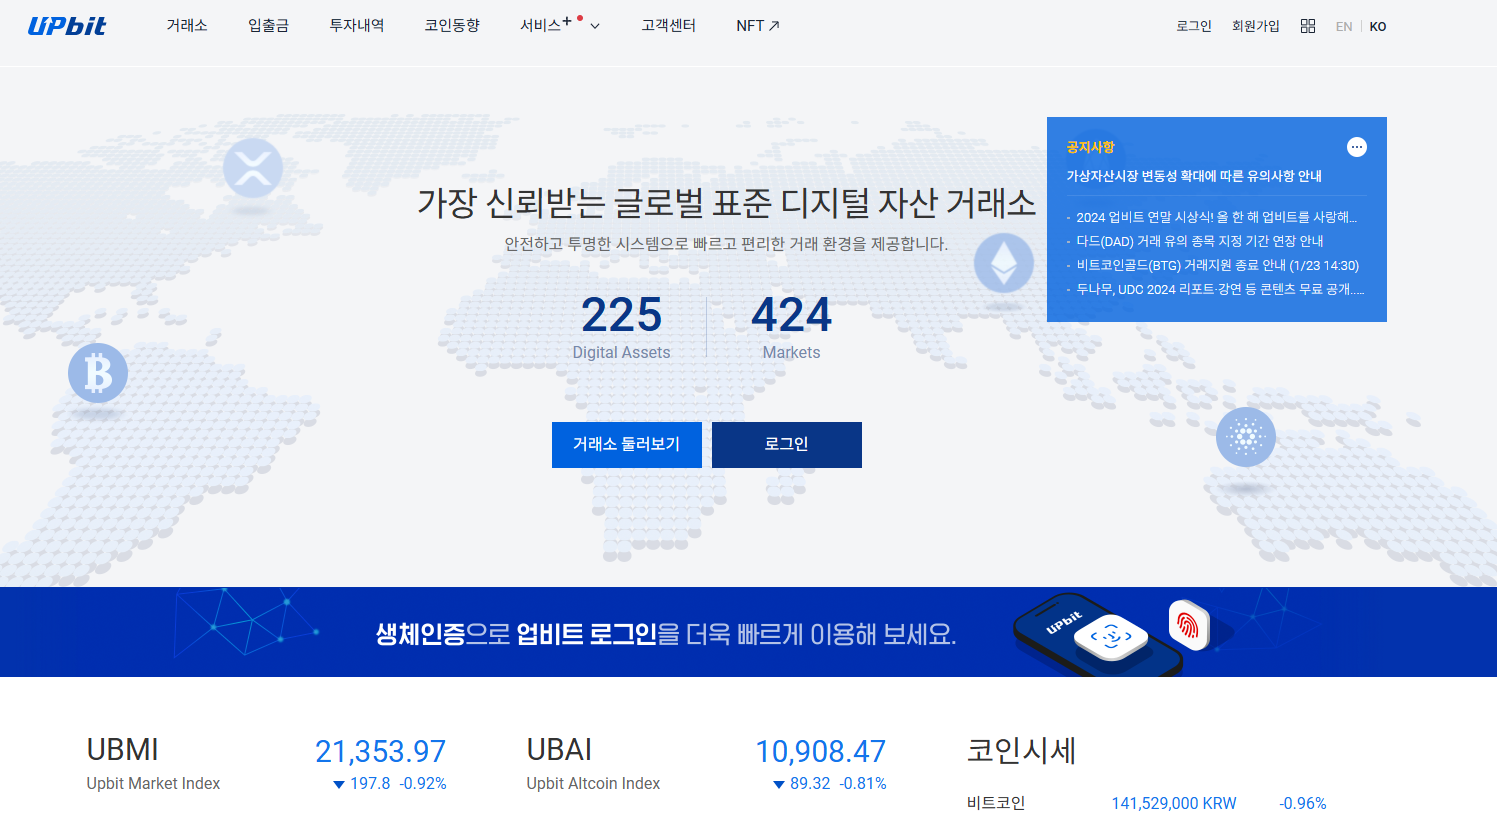Open notice 가상자산시장 변동성 확대에 따른 유의사항 안내

click(1194, 176)
